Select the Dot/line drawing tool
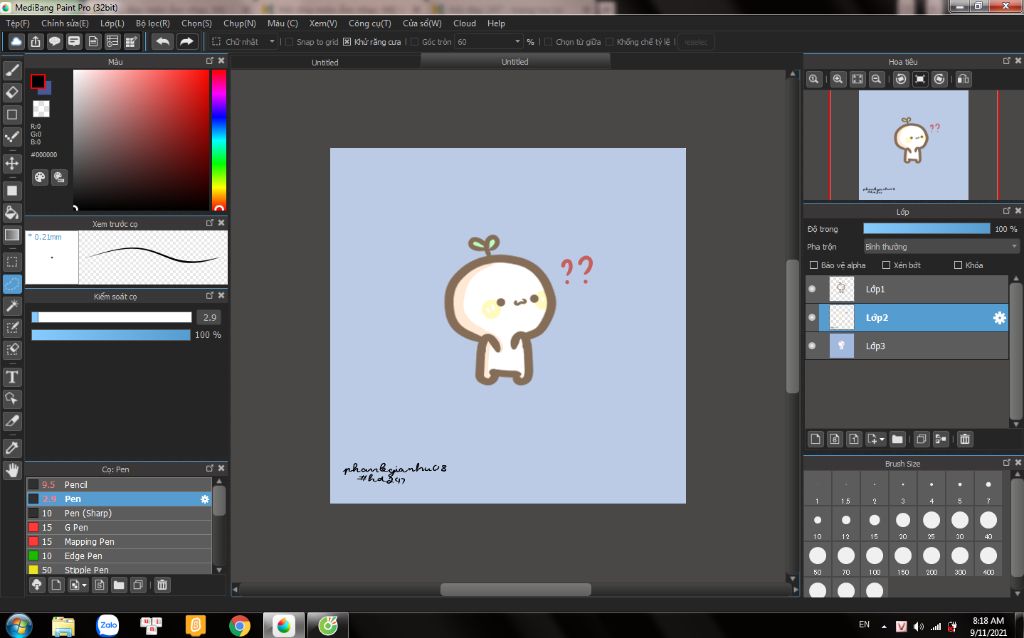Viewport: 1024px width, 638px height. 12,136
